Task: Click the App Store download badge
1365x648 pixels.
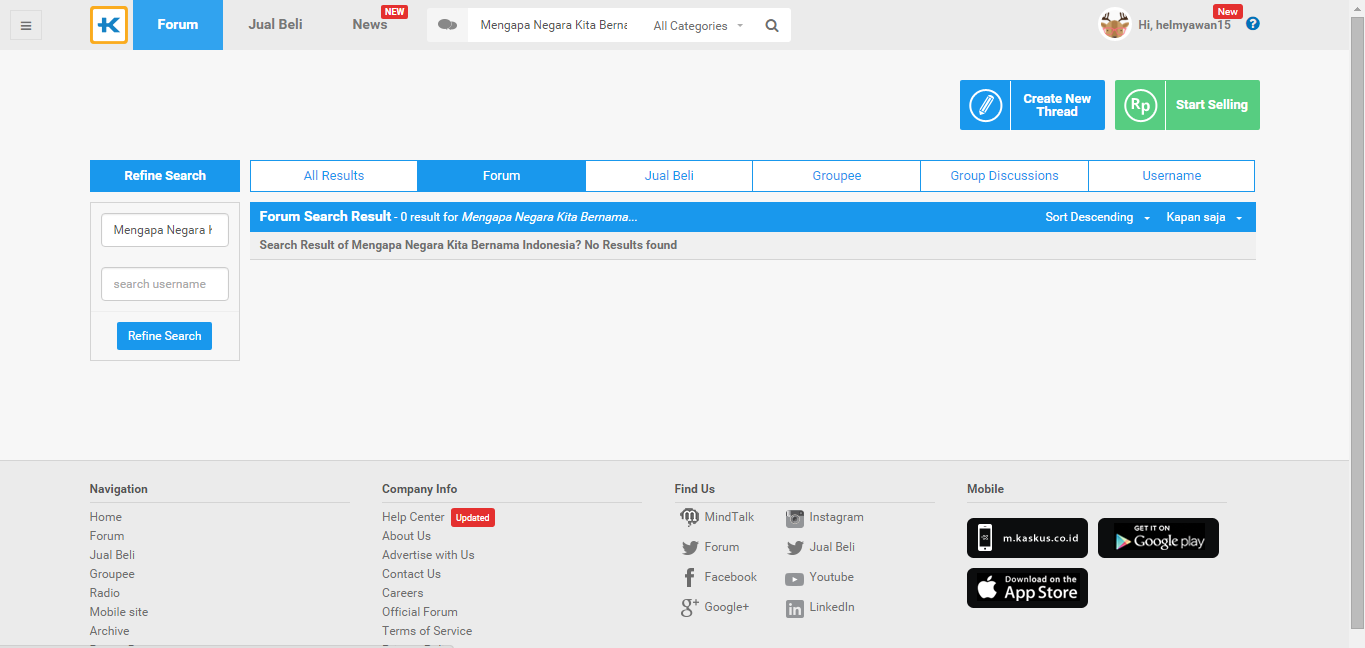Action: click(1027, 588)
